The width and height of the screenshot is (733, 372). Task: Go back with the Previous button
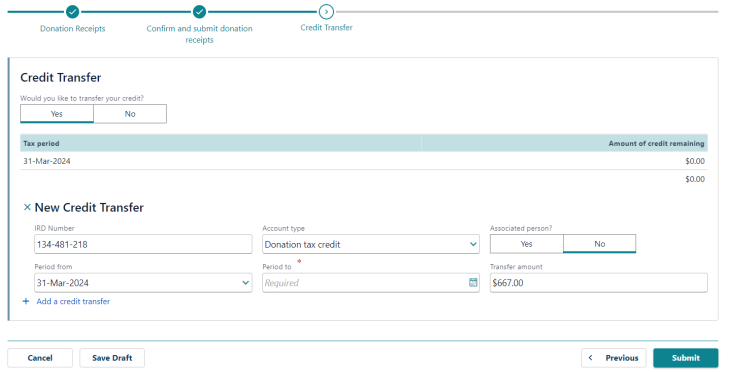pyautogui.click(x=613, y=358)
